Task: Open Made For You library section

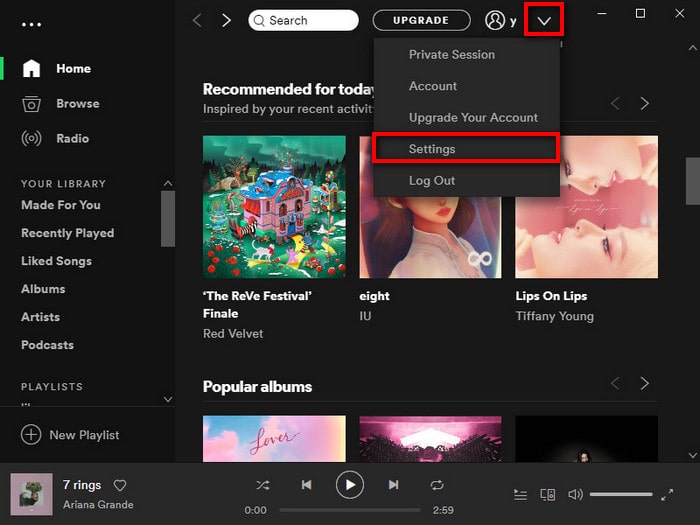Action: pyautogui.click(x=61, y=205)
